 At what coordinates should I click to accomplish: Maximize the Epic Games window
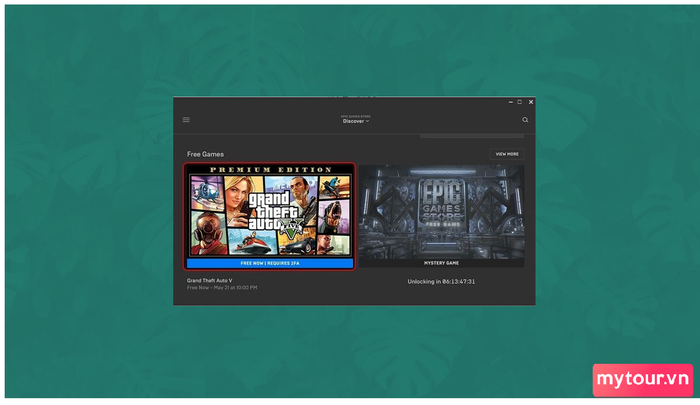coord(520,102)
